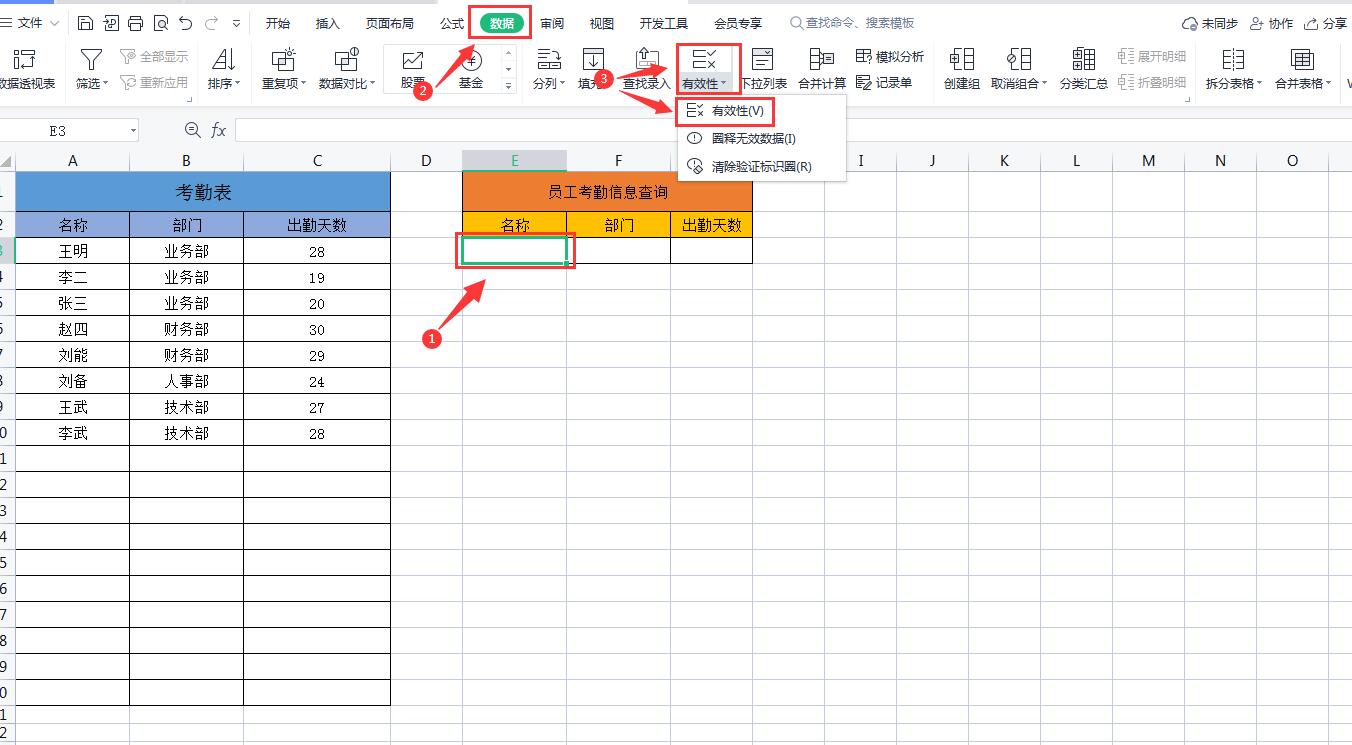The height and width of the screenshot is (745, 1352).
Task: Click the 分列 text-to-columns icon
Action: click(548, 60)
